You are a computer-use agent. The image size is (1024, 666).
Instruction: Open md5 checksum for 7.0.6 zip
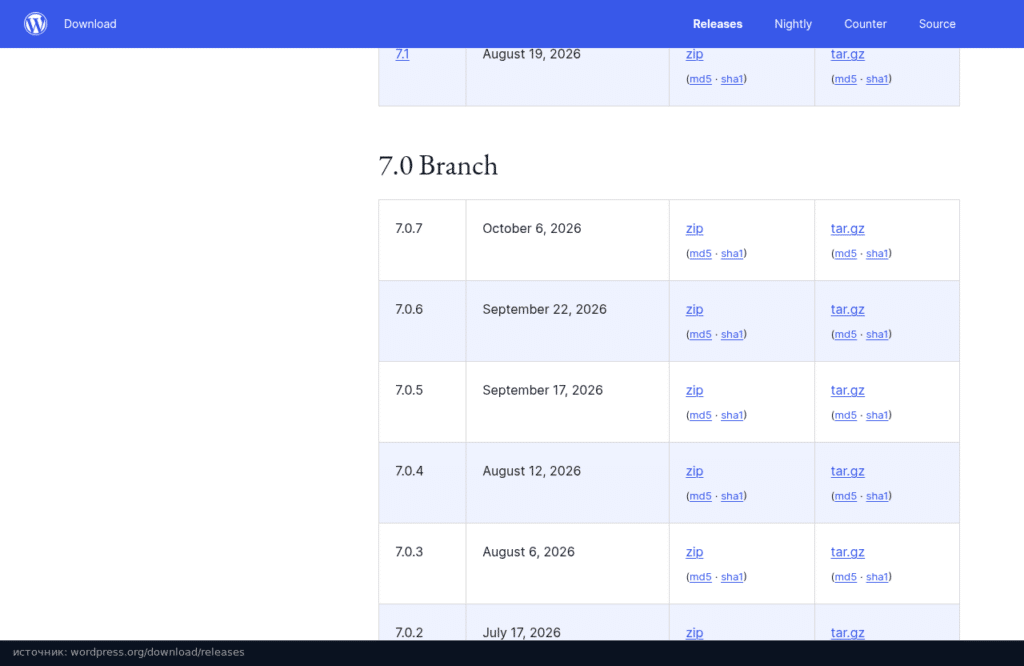700,334
